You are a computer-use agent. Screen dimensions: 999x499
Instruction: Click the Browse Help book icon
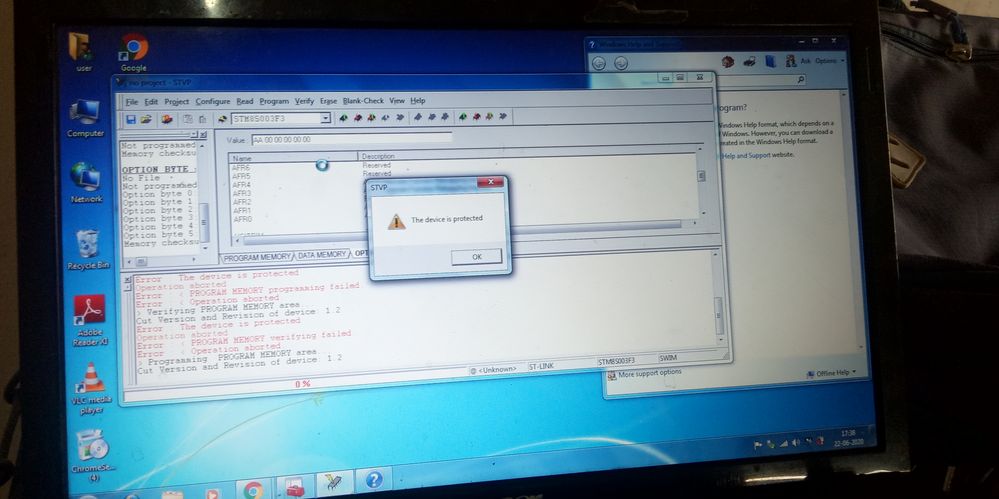771,61
